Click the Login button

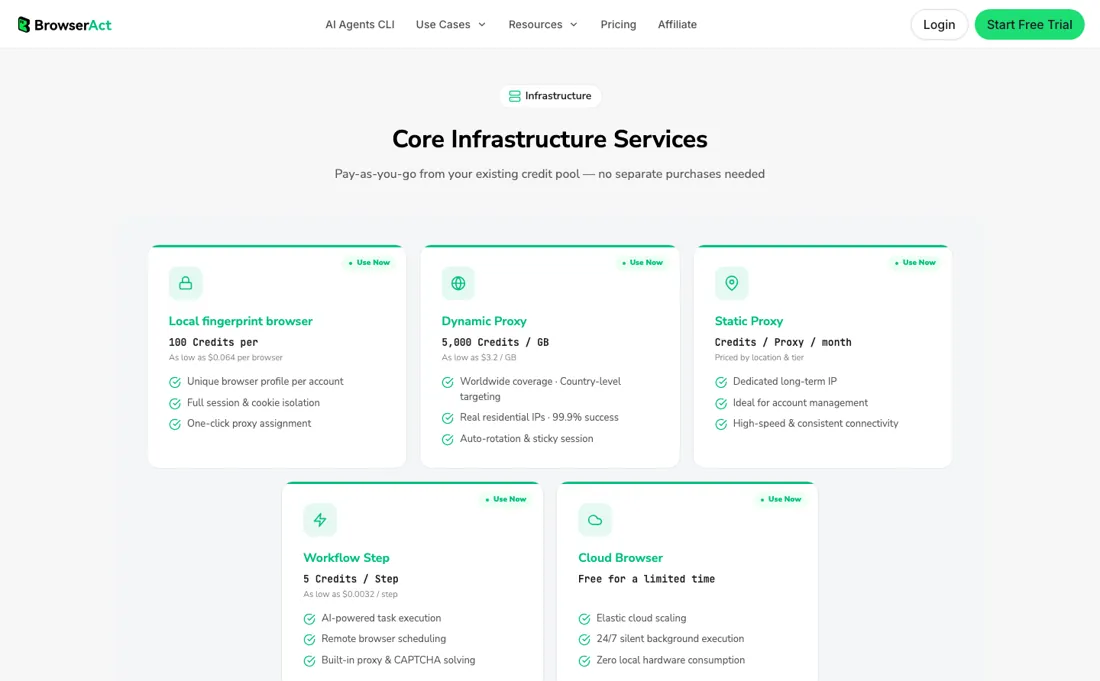click(x=939, y=25)
